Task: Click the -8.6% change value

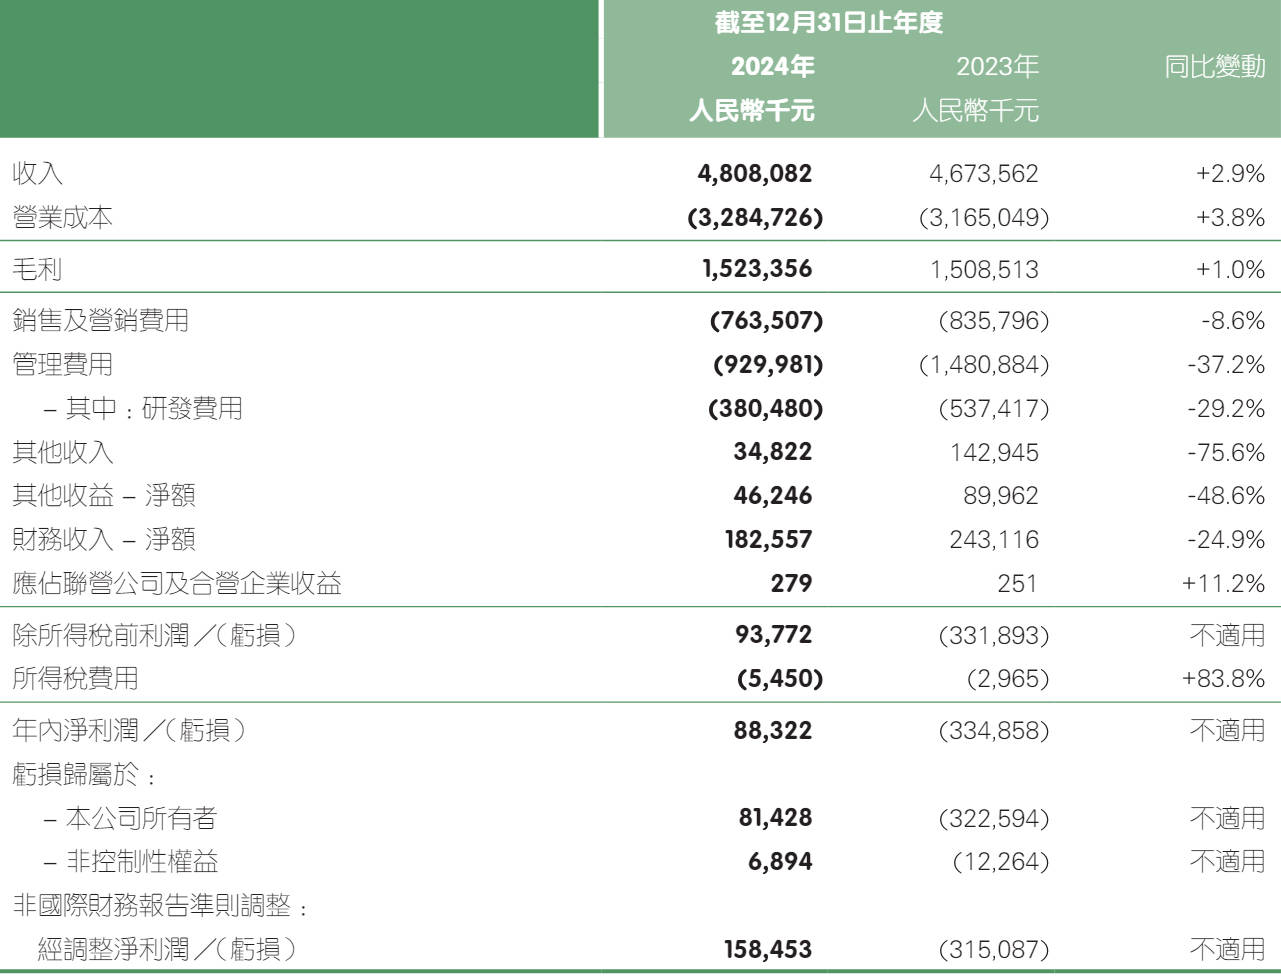Action: pos(1233,320)
